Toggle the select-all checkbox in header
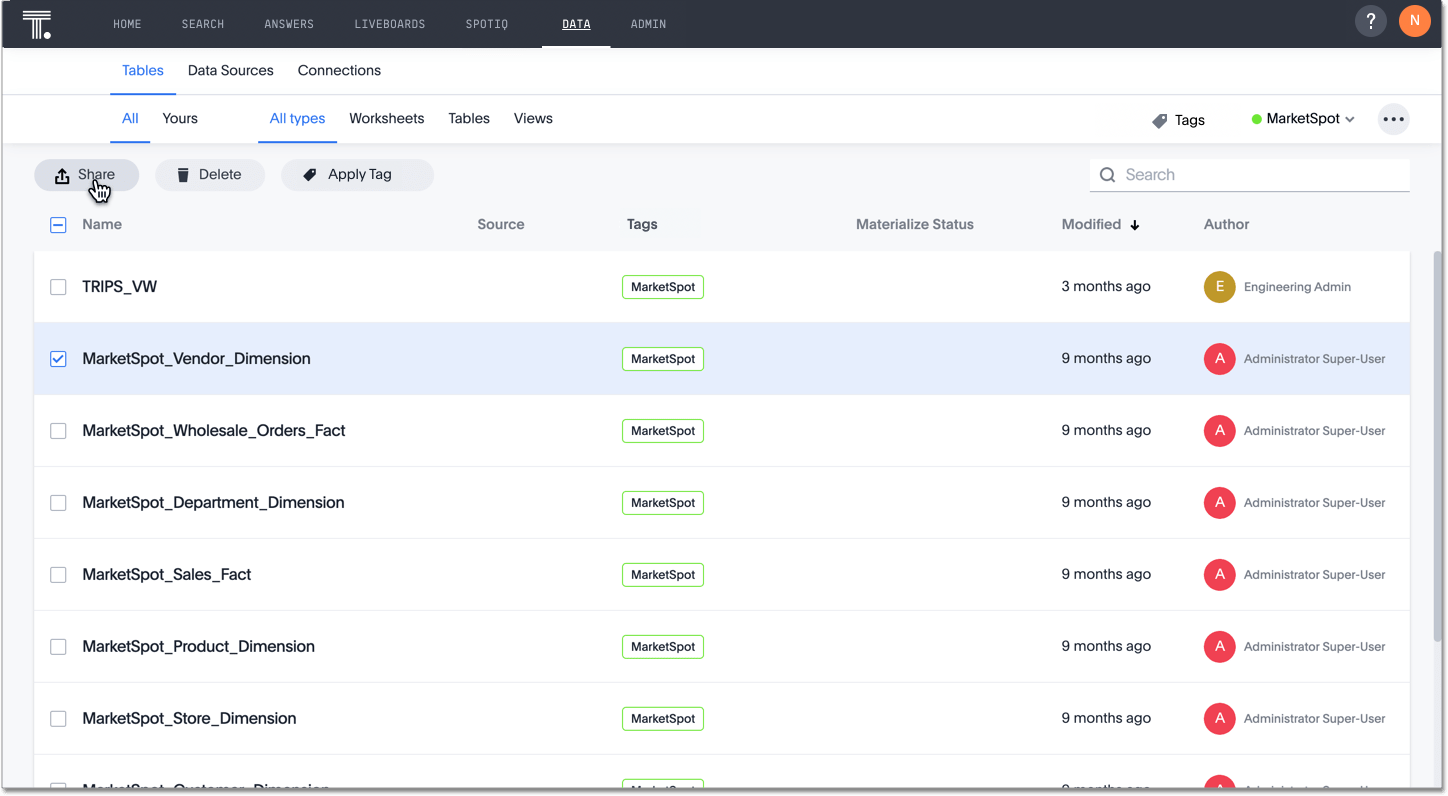Viewport: 1448px width, 796px height. (x=58, y=225)
